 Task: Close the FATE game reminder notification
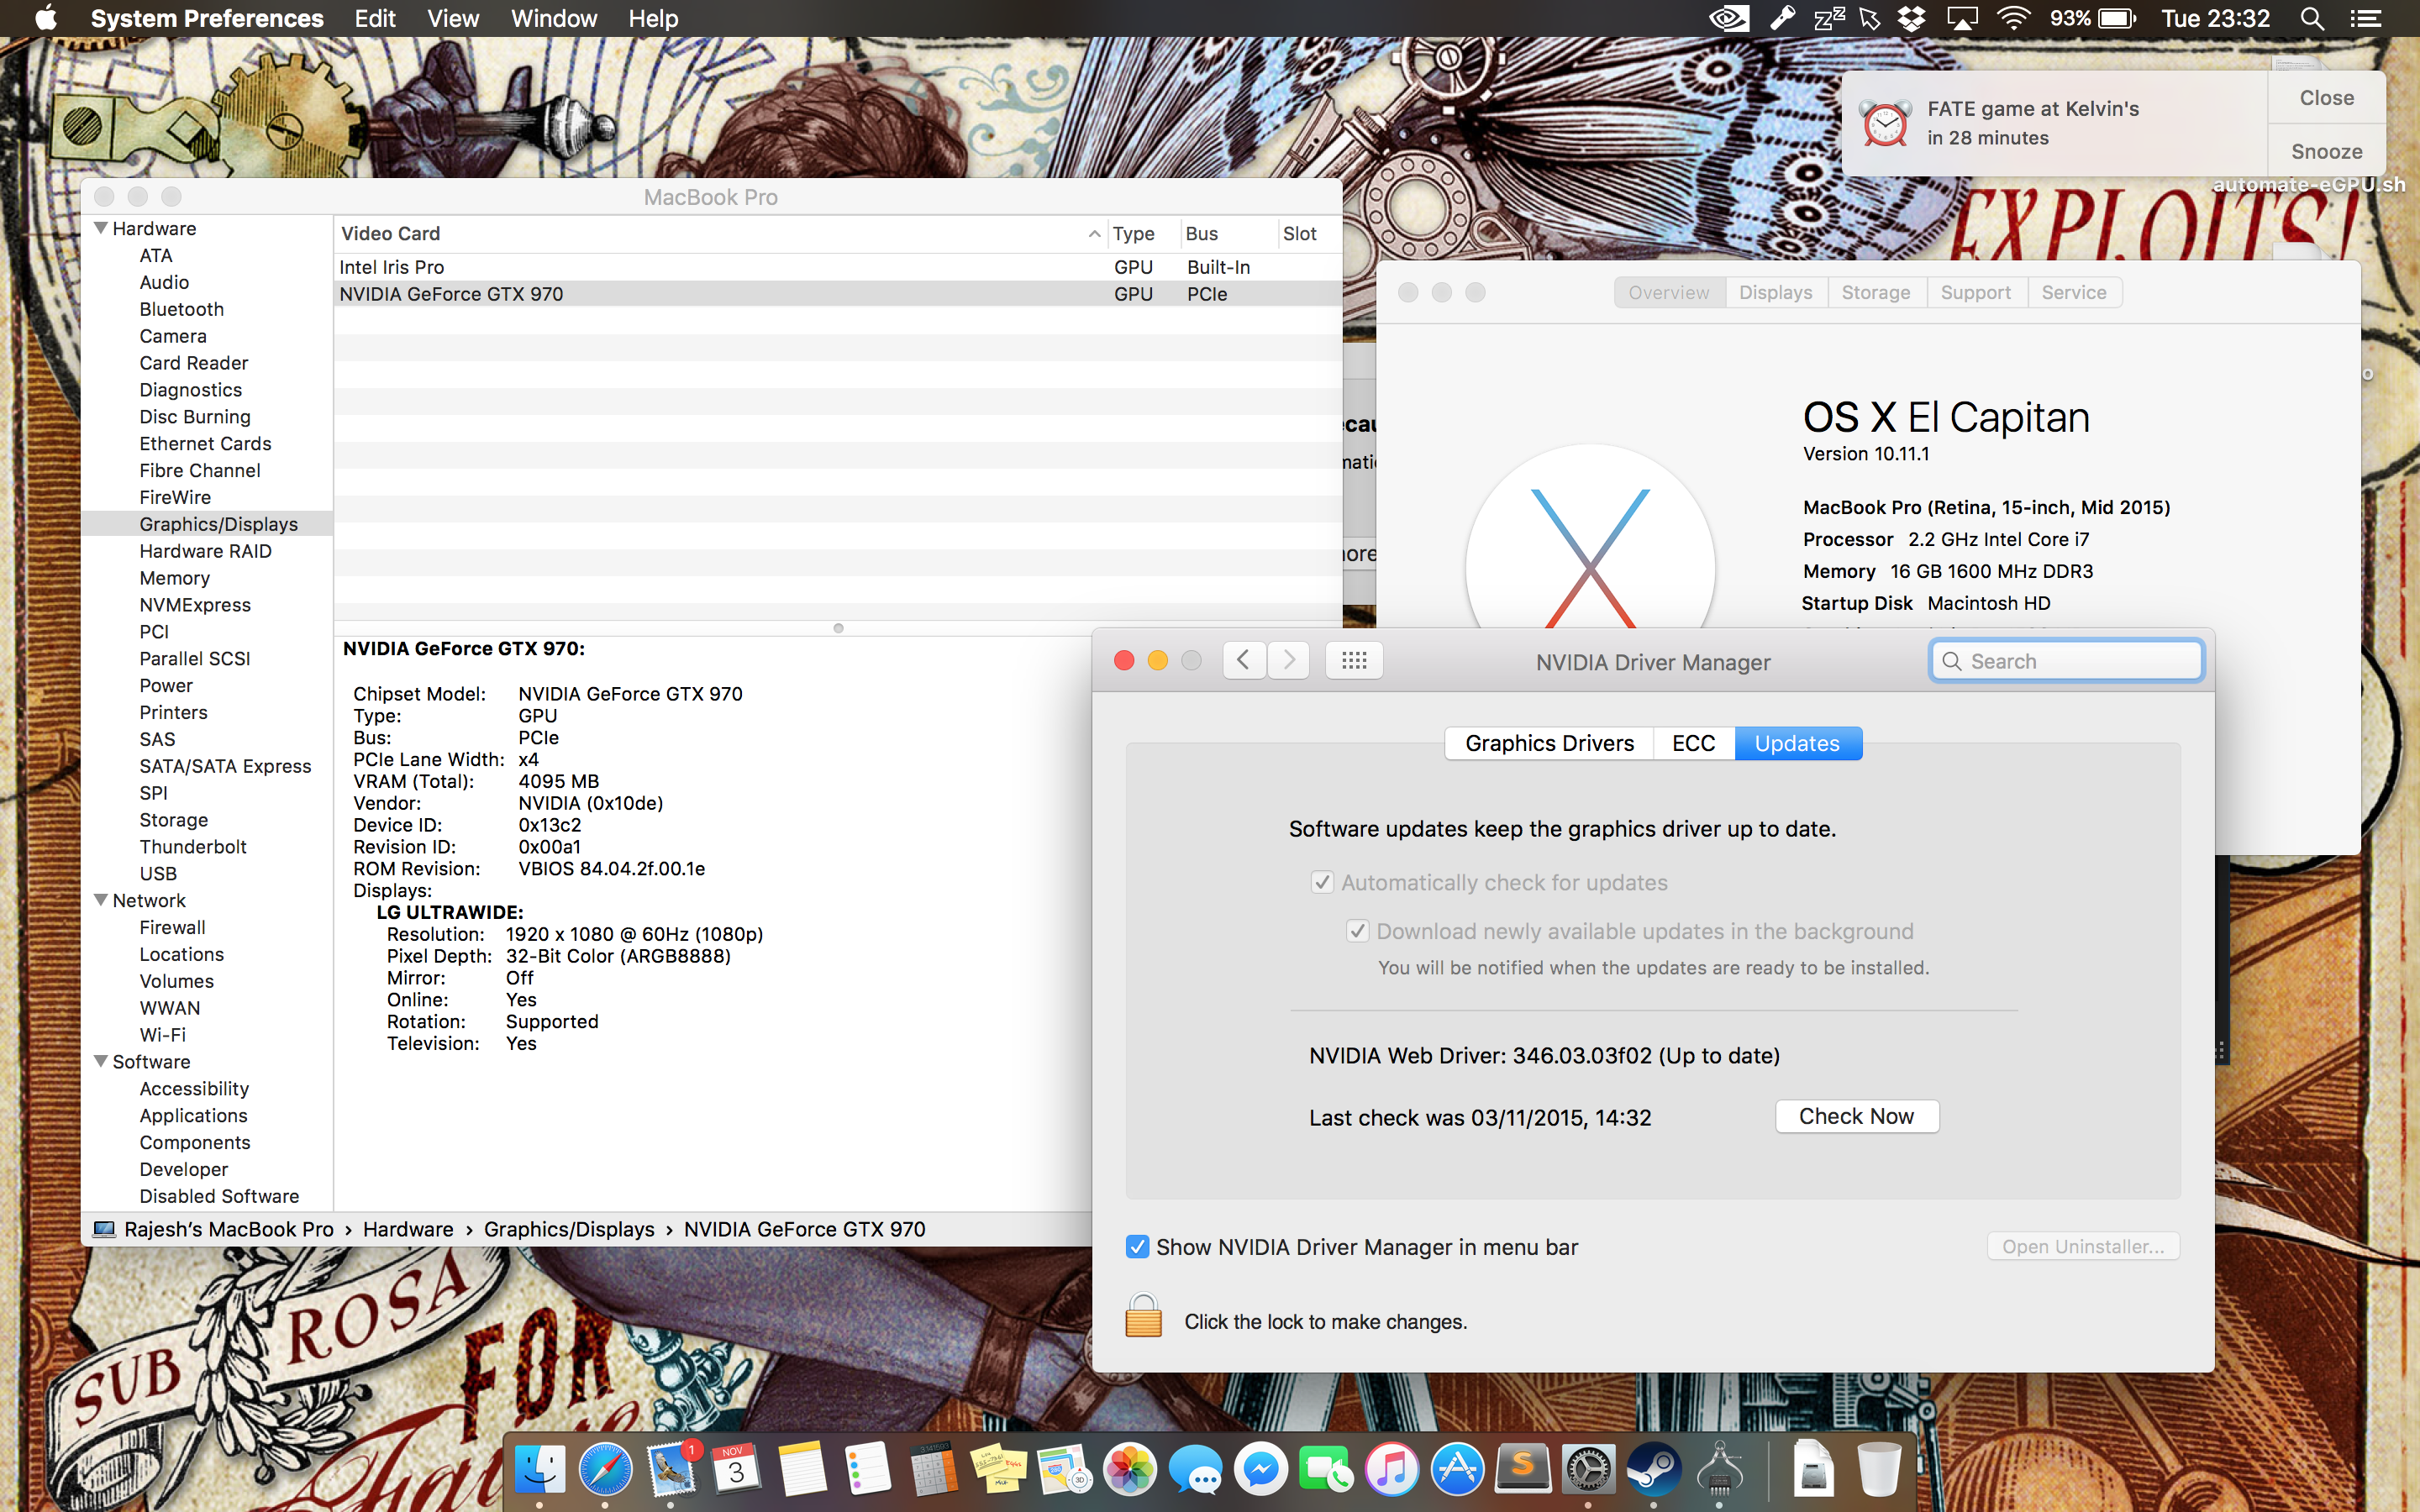point(2326,98)
